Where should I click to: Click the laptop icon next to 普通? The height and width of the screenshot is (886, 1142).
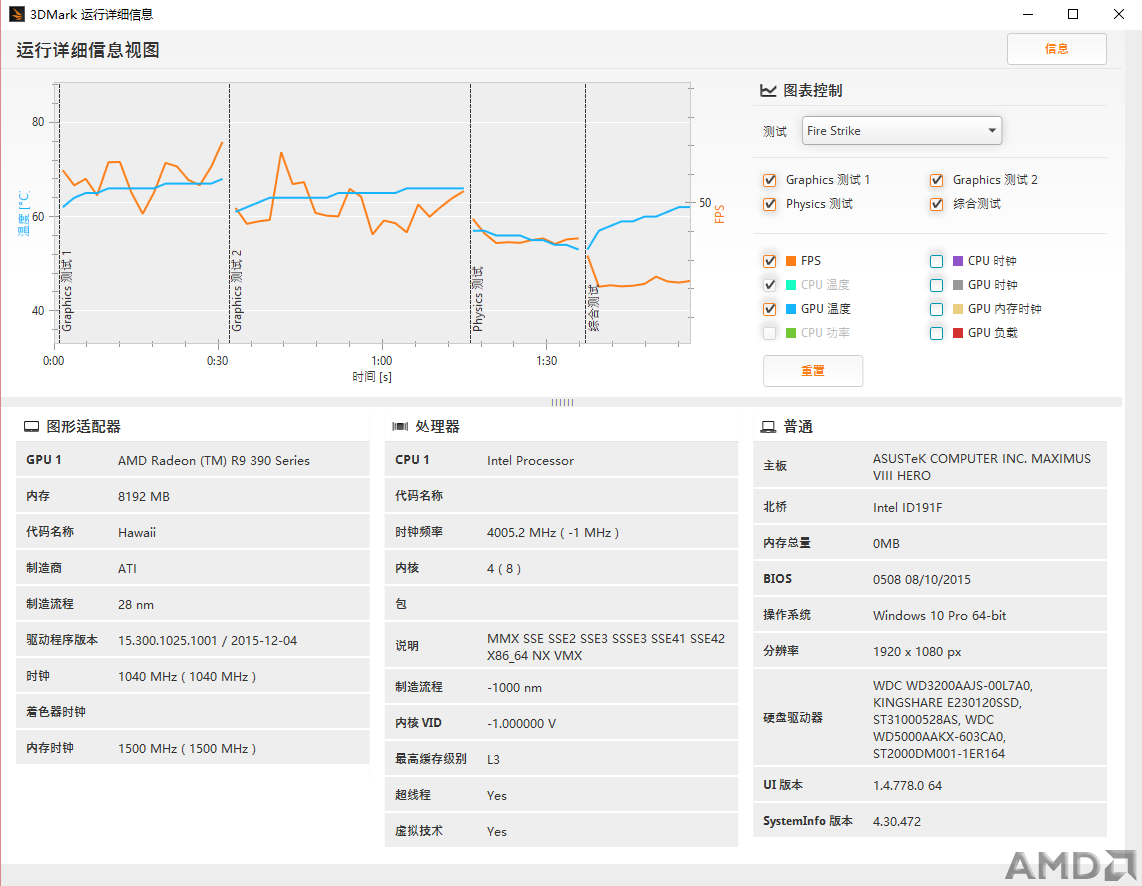[x=768, y=427]
